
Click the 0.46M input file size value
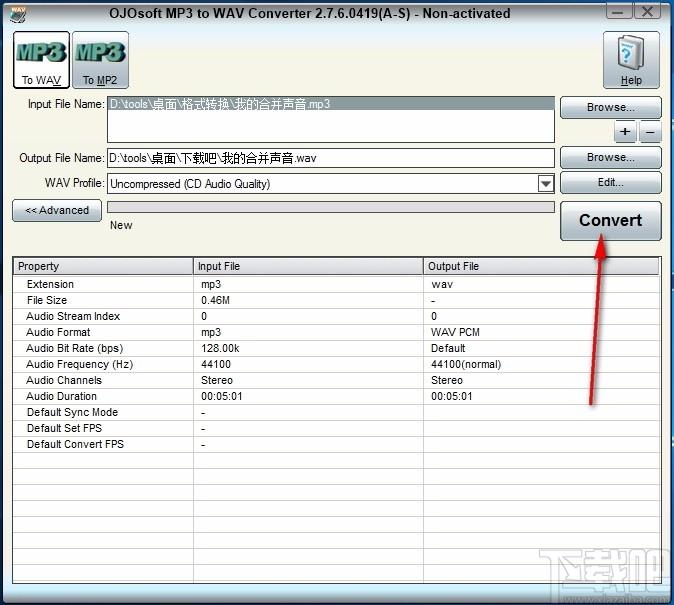coord(215,300)
